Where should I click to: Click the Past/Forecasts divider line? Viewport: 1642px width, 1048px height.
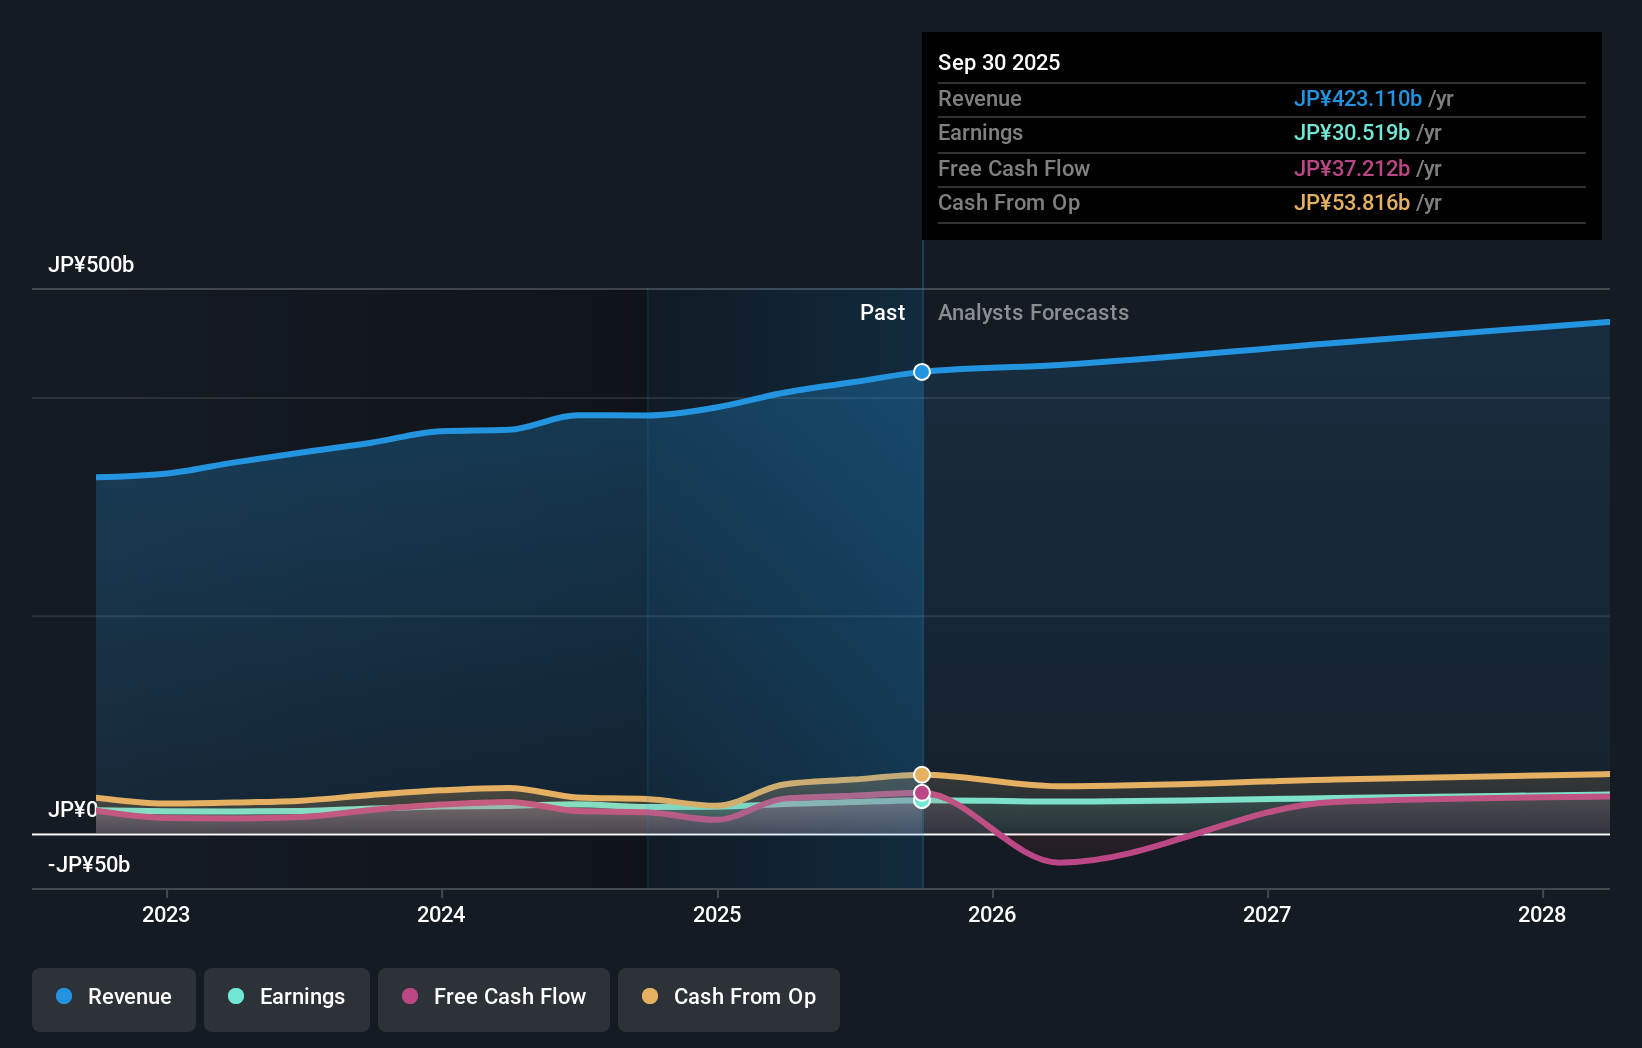pyautogui.click(x=922, y=600)
